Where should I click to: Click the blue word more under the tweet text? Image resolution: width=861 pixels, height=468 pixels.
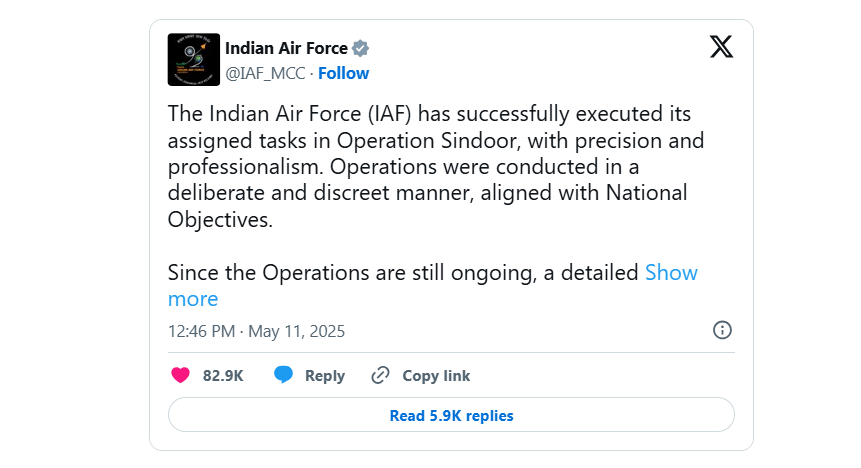point(193,299)
